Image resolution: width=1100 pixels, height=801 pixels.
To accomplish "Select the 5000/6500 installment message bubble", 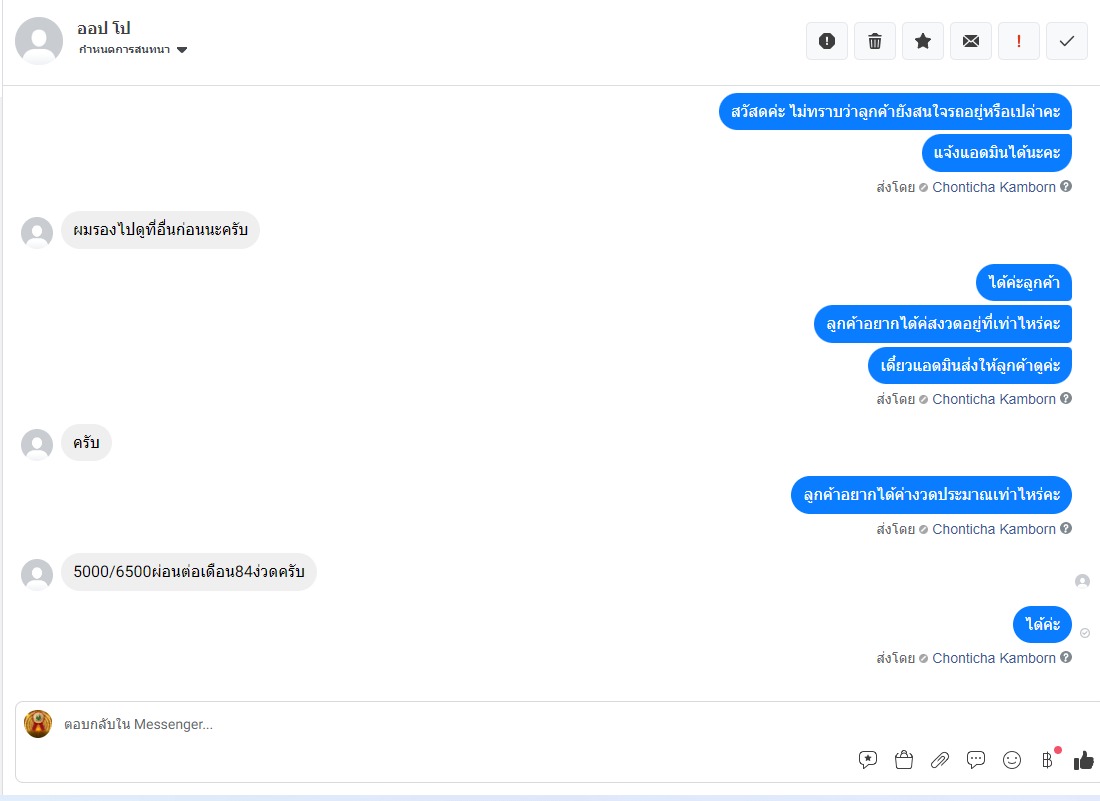I will (x=189, y=572).
